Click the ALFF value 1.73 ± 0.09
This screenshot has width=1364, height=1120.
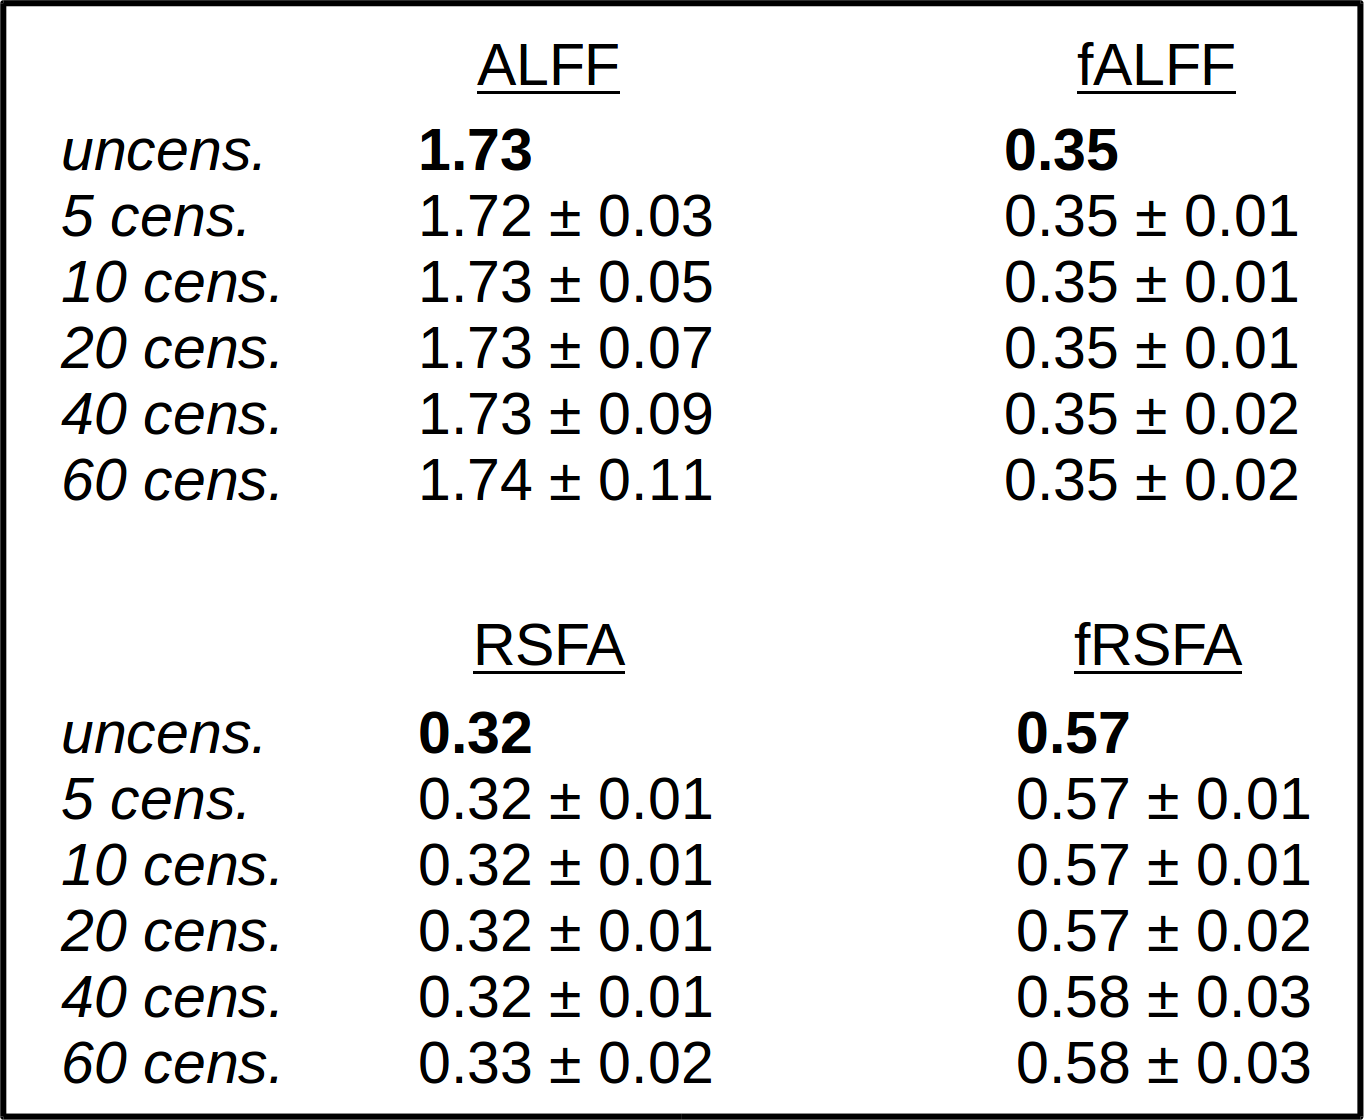click(x=565, y=415)
